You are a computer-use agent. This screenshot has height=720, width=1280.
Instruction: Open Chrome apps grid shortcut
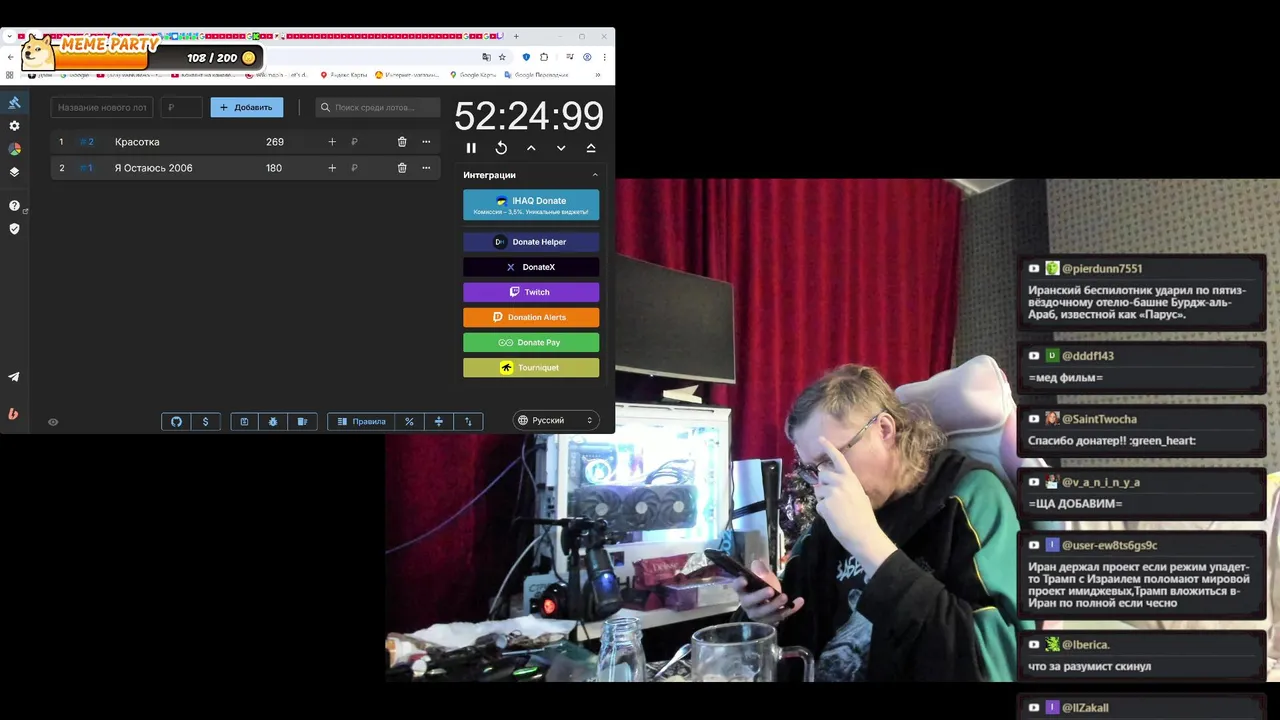coord(10,75)
